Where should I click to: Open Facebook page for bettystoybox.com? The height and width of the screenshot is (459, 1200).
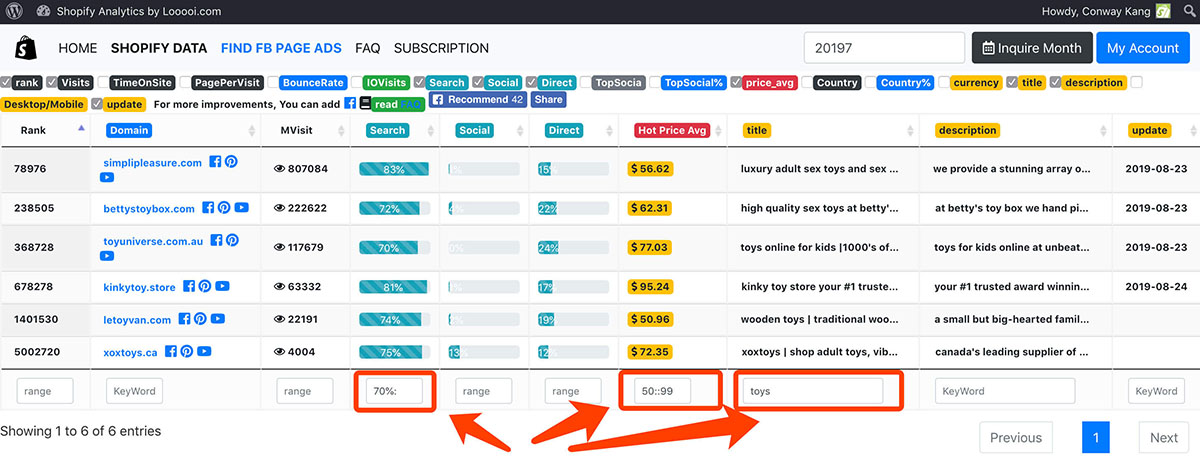(208, 208)
